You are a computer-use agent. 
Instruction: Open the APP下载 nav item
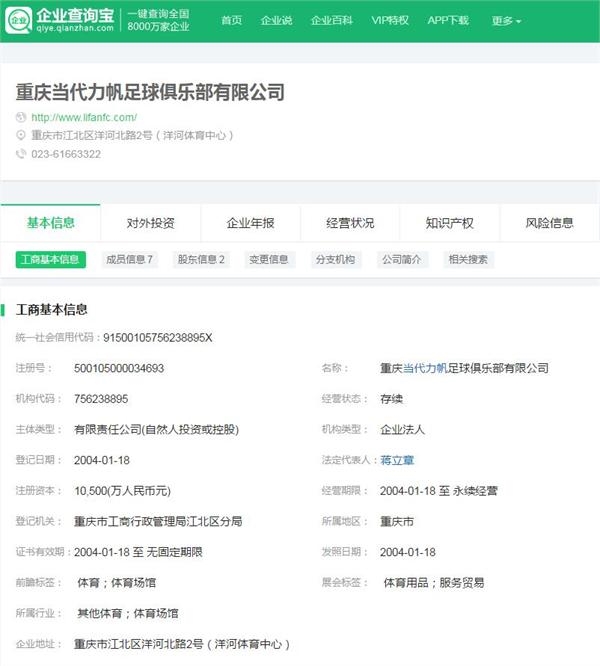448,20
